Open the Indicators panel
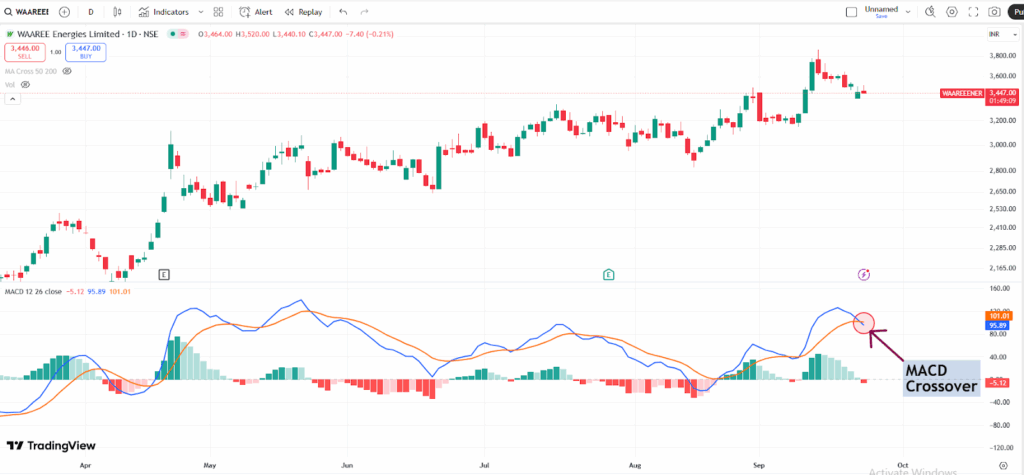1024x475 pixels. [161, 12]
